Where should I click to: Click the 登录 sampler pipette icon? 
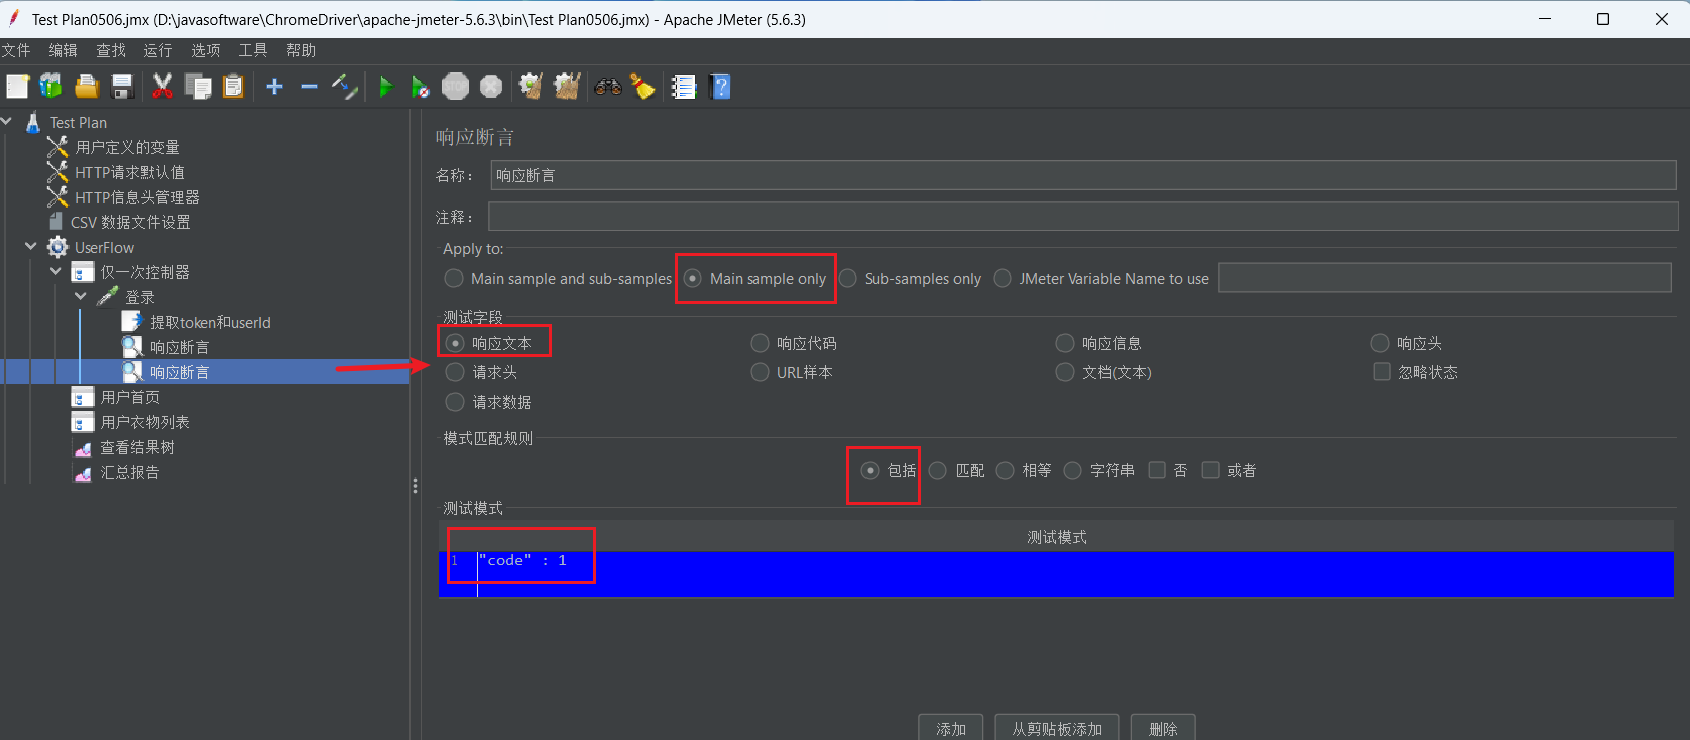[108, 297]
